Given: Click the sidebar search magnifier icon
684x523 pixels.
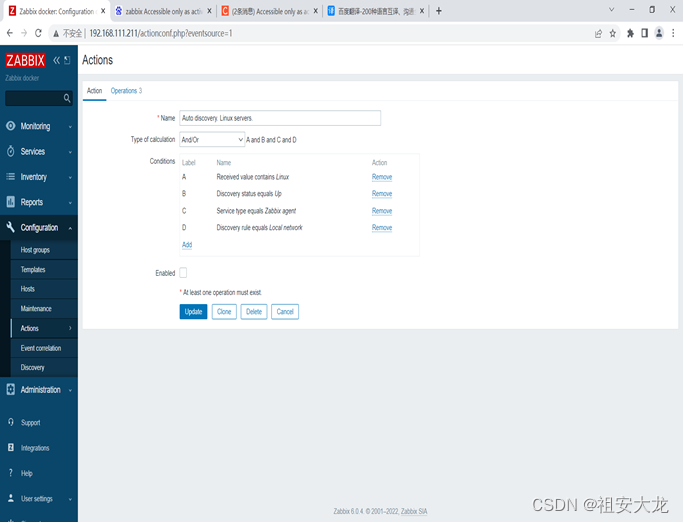Looking at the screenshot, I should (x=67, y=98).
